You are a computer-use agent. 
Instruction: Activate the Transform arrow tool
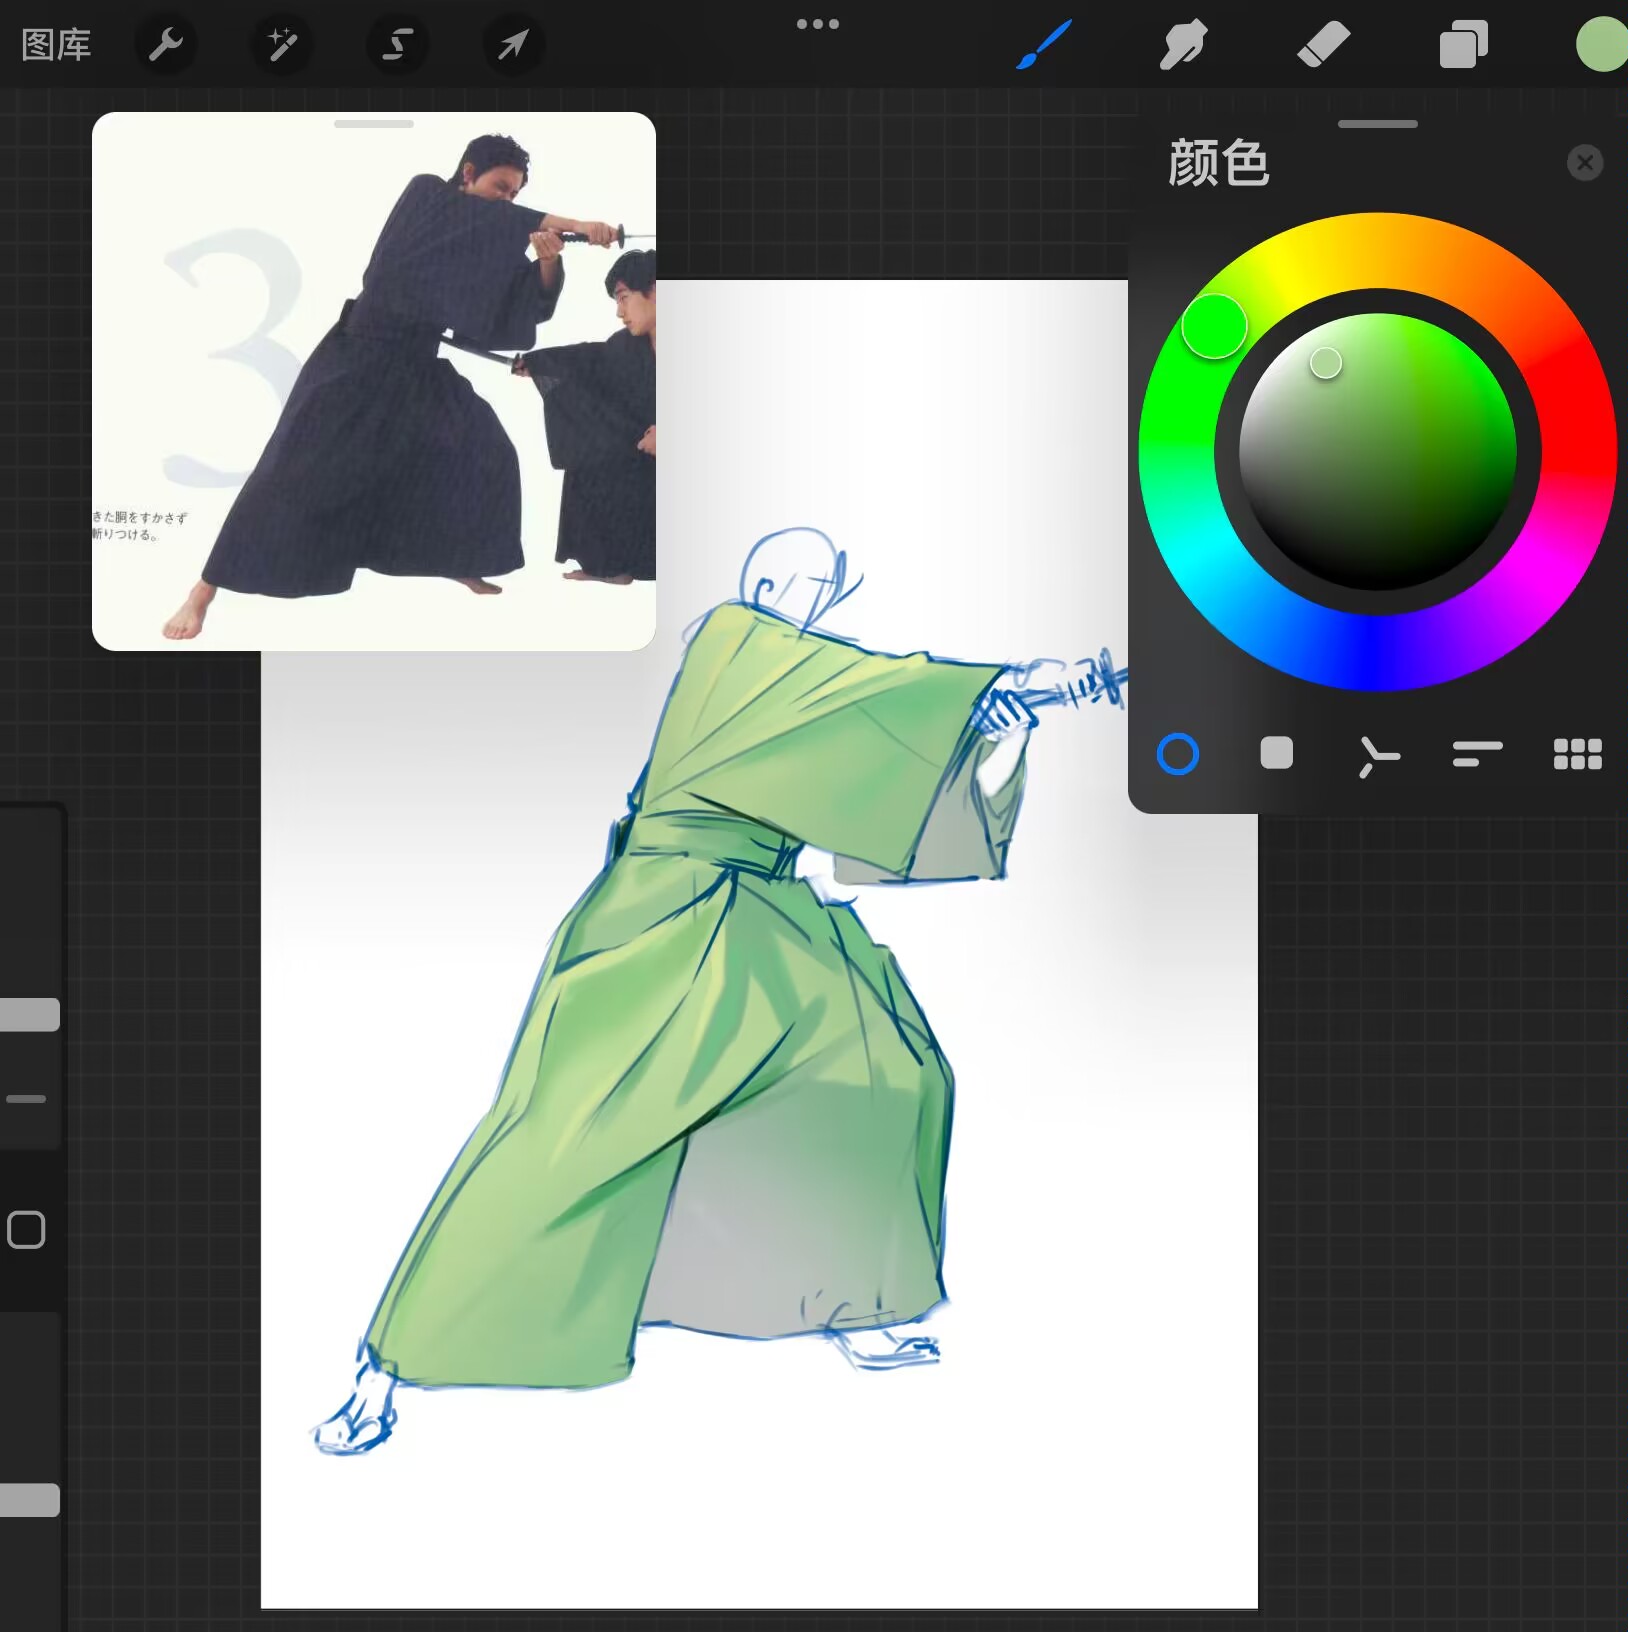tap(513, 45)
